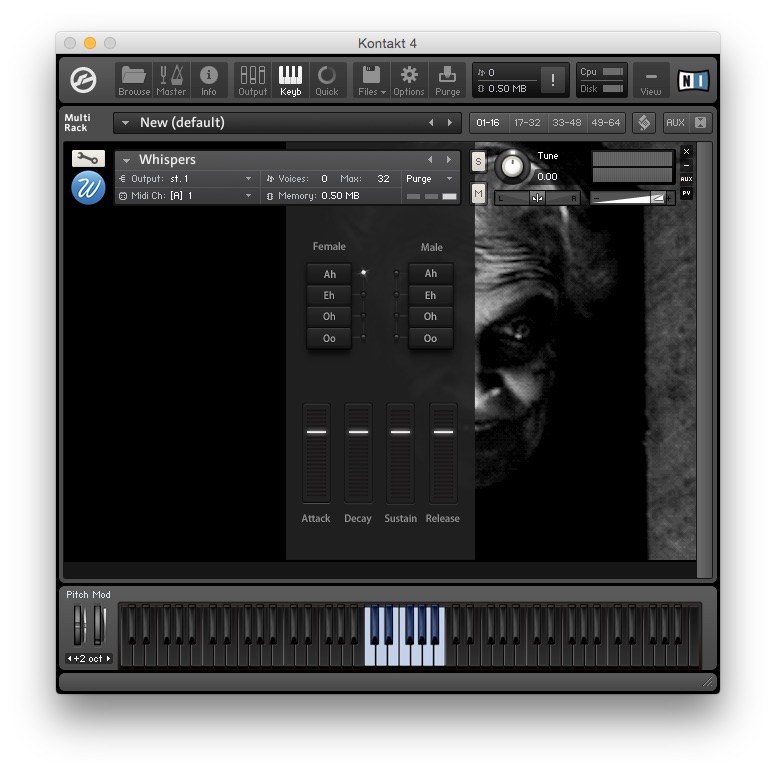
Task: Select Male Oo whisper
Action: (431, 339)
